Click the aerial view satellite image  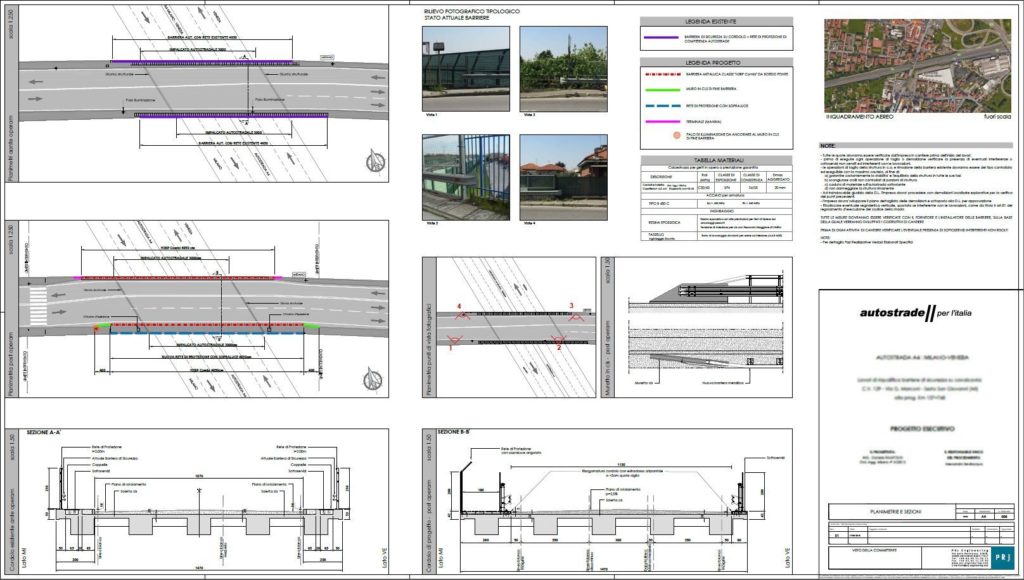918,64
